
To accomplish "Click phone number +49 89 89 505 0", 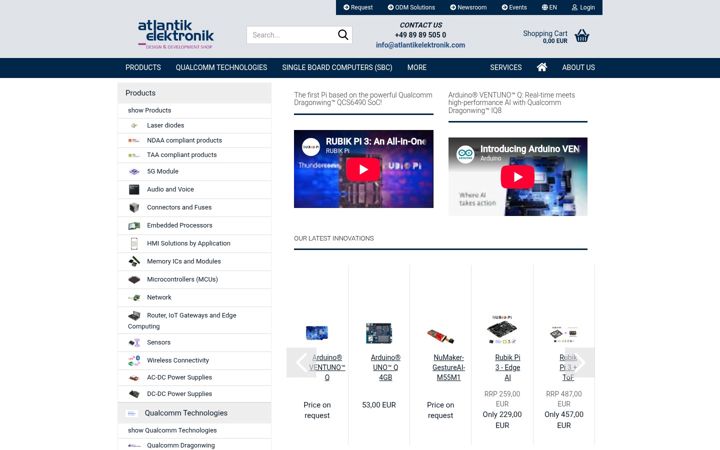I will pyautogui.click(x=420, y=35).
